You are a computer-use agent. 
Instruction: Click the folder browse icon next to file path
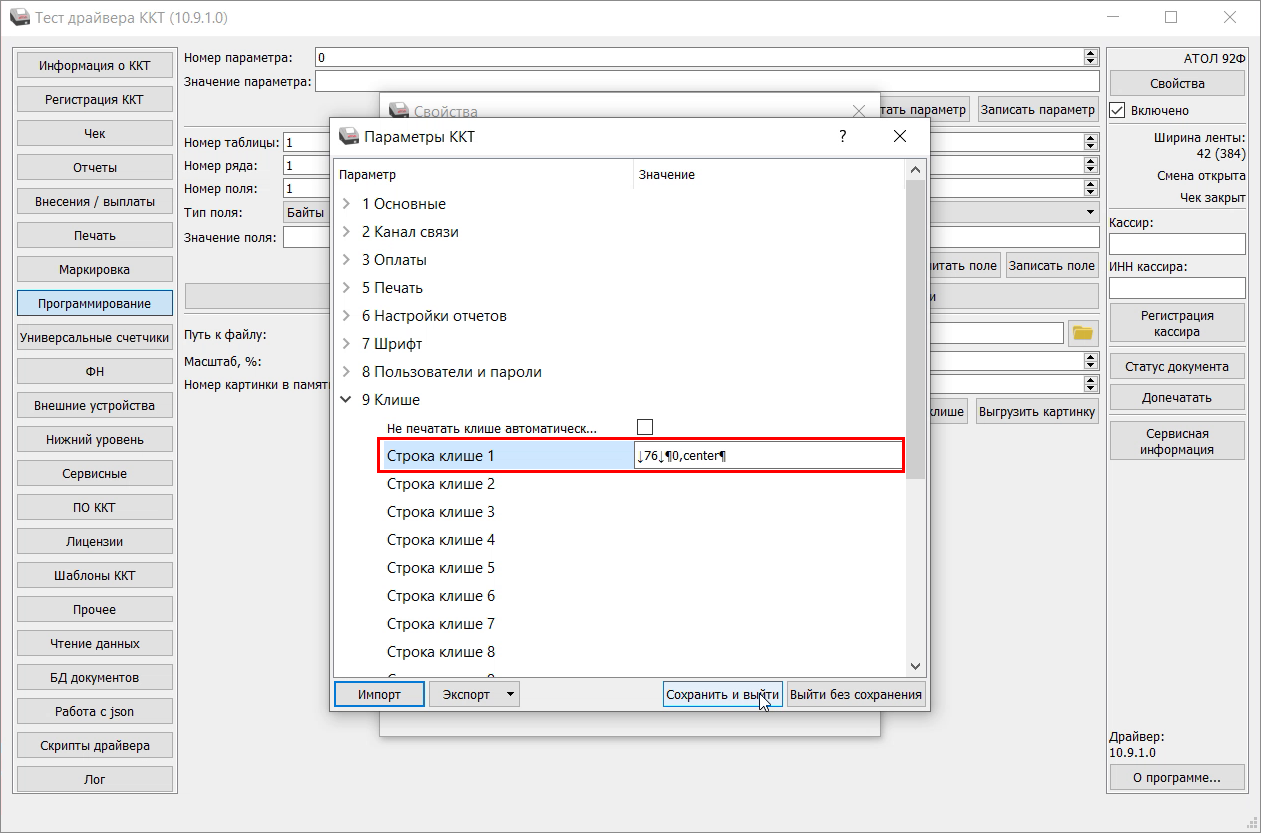point(1082,333)
